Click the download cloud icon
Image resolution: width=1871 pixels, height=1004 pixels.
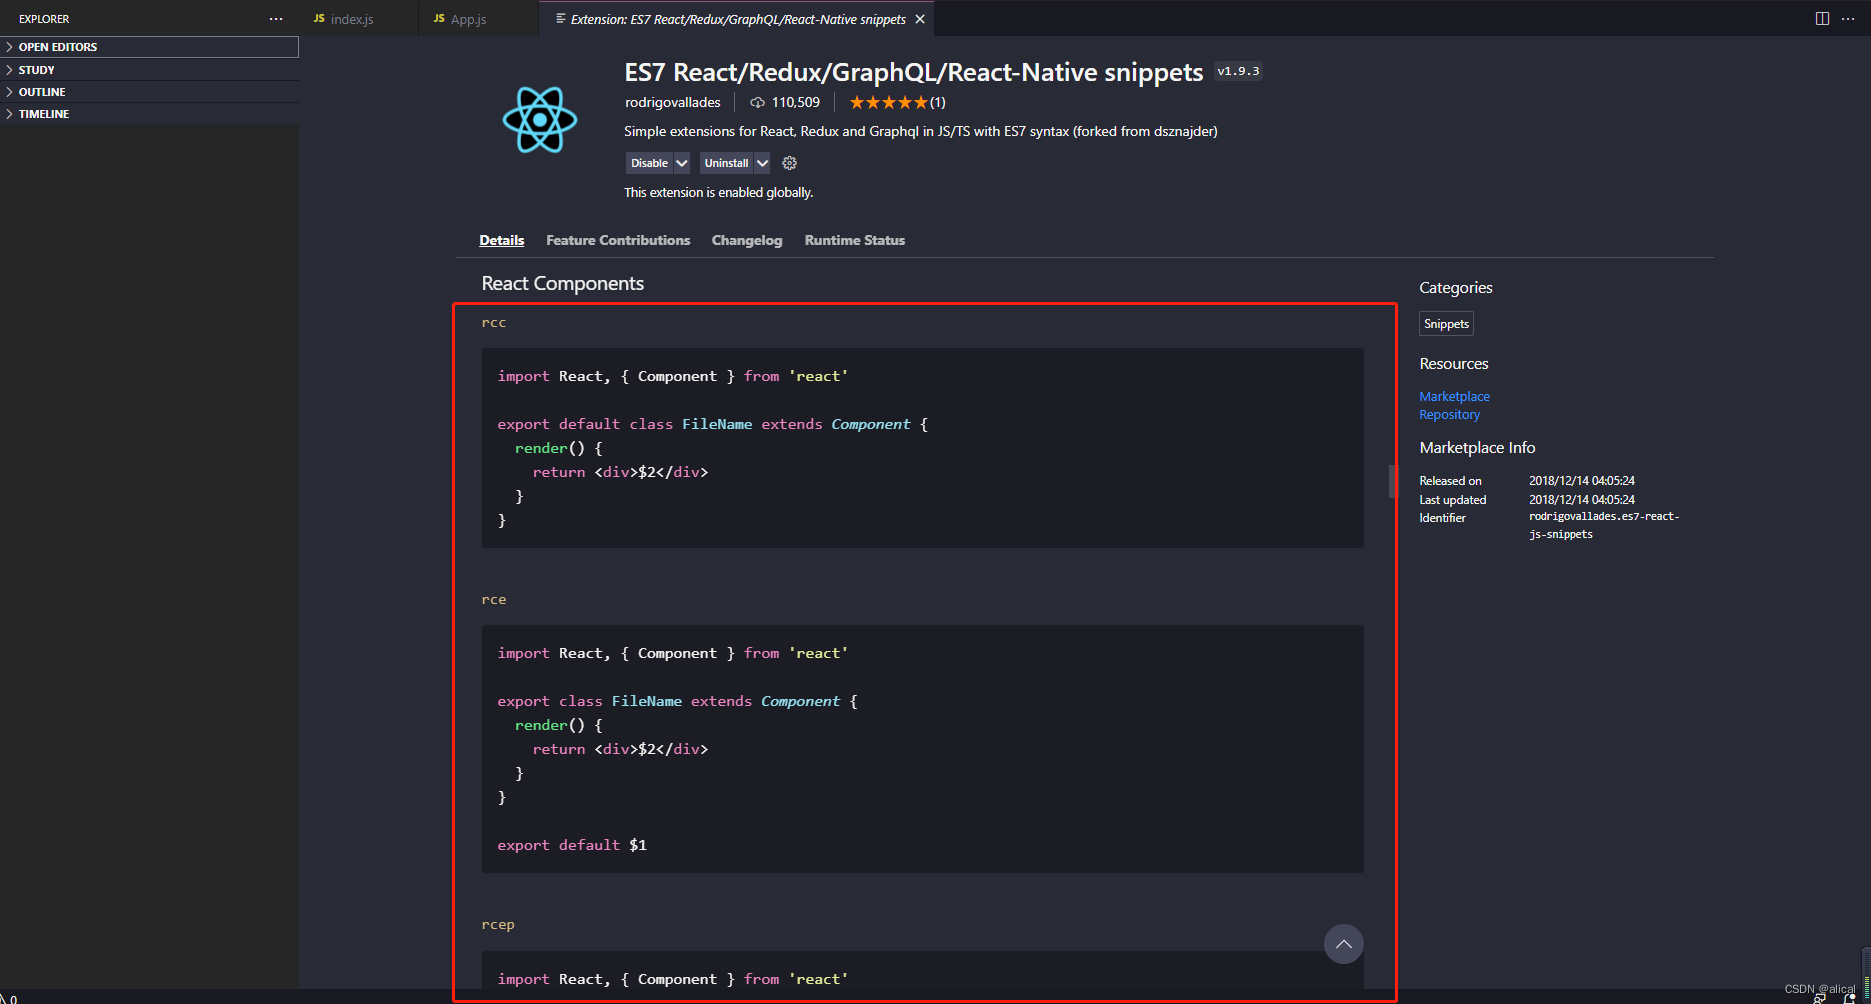click(x=757, y=102)
